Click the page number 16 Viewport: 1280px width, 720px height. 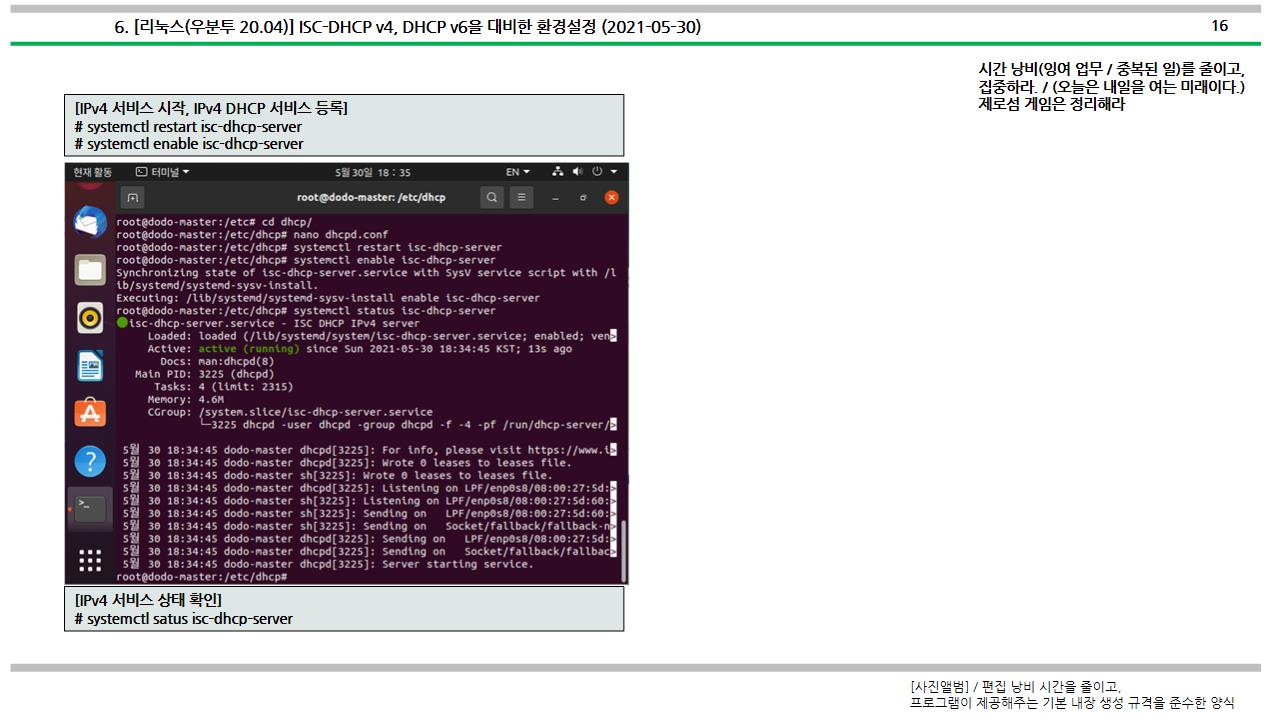click(x=1219, y=26)
